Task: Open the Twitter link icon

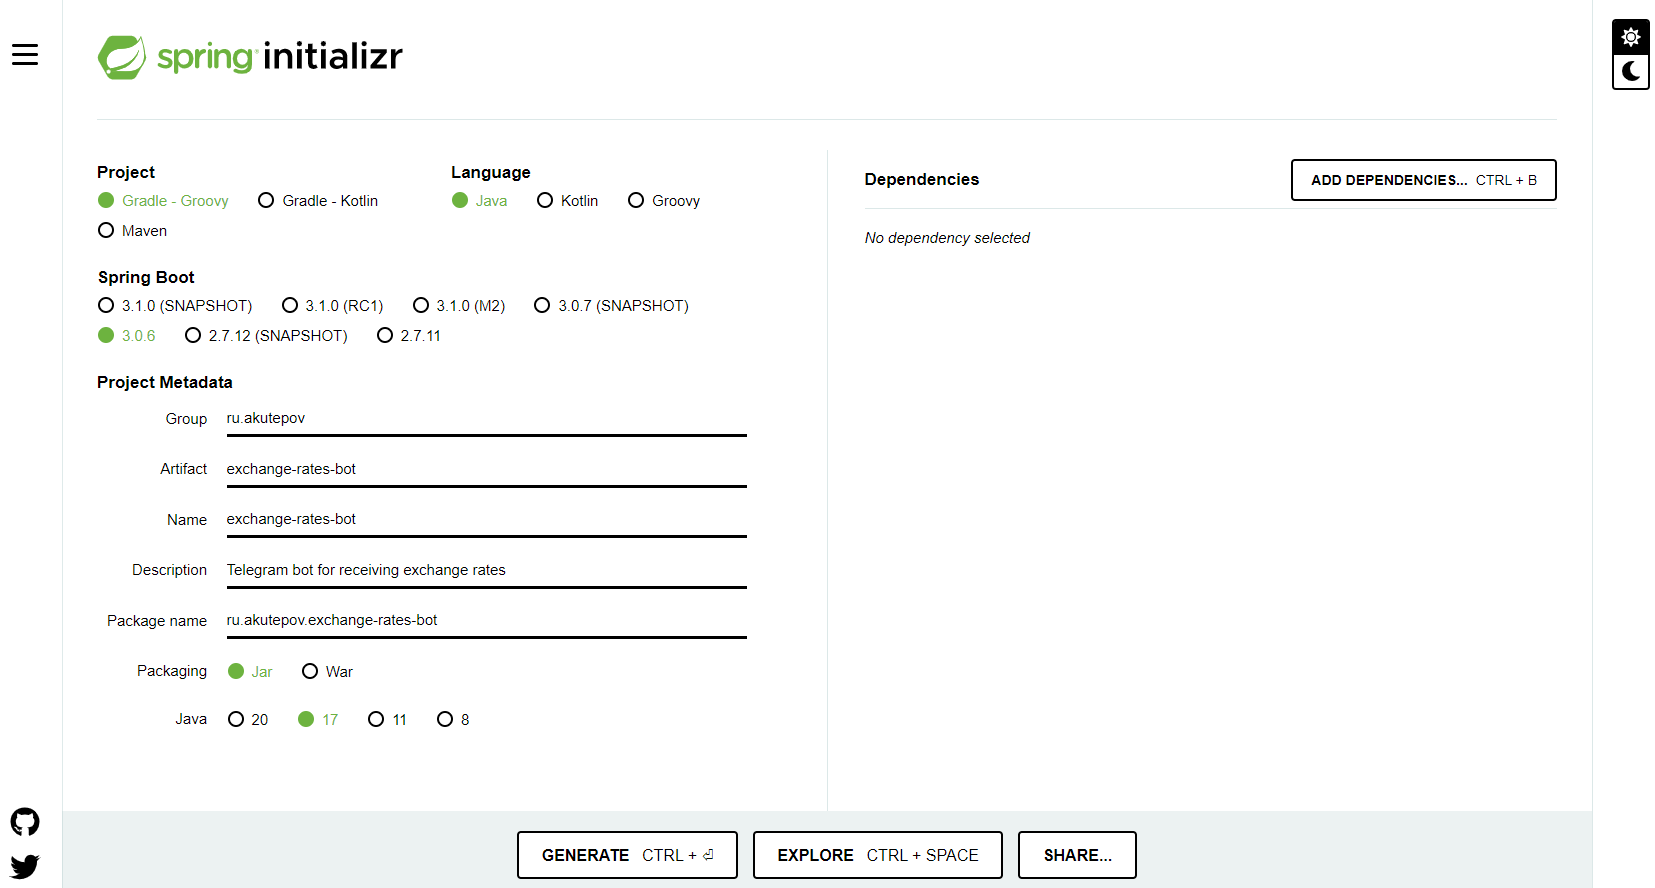Action: pos(25,865)
